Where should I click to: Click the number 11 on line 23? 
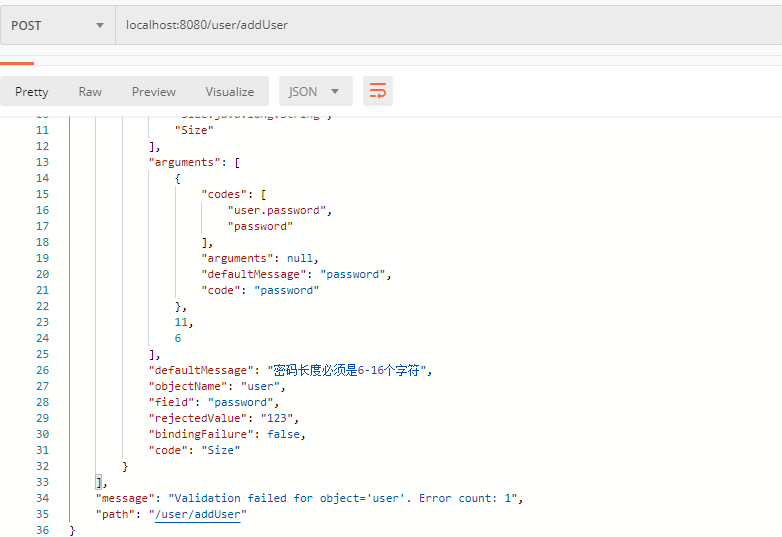click(x=181, y=322)
